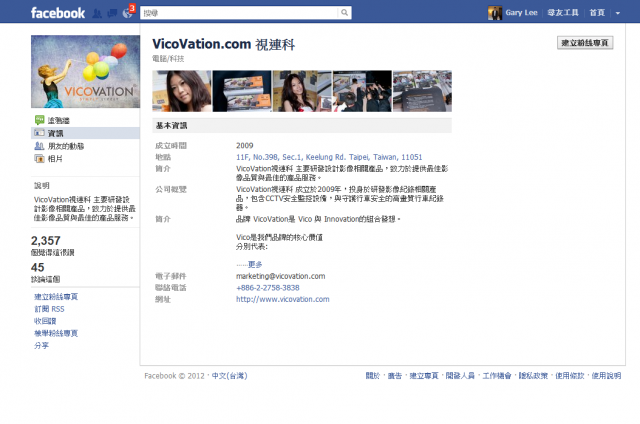Click the About (關於) footer link
640x424 pixels.
coord(373,376)
